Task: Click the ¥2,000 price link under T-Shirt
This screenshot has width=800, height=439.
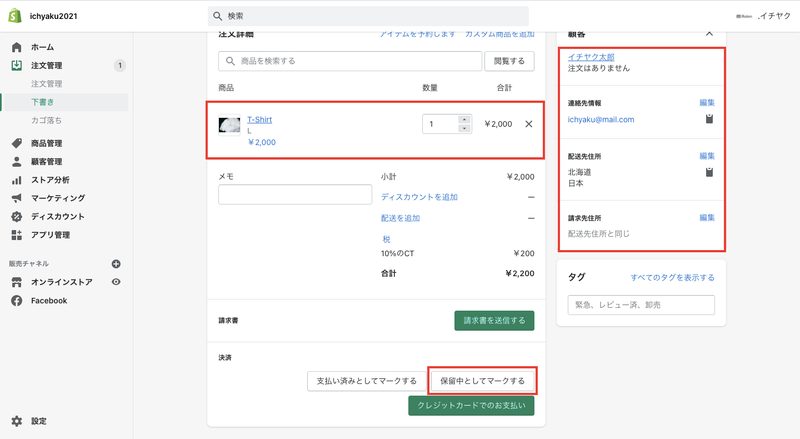Action: [261, 142]
